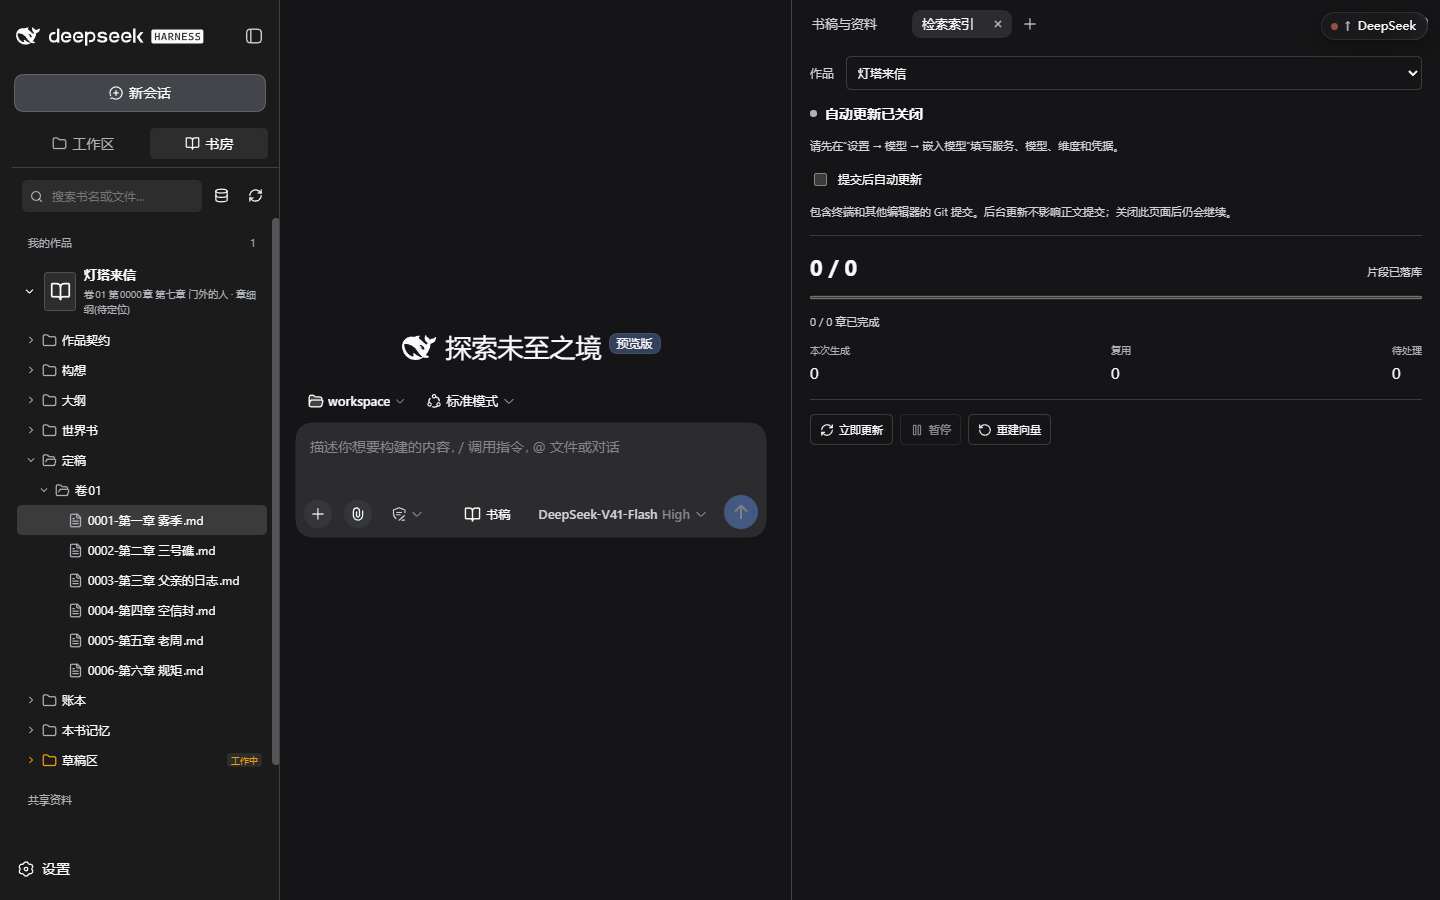Close the 检索索引 tab
Image resolution: width=1440 pixels, height=900 pixels.
[998, 24]
